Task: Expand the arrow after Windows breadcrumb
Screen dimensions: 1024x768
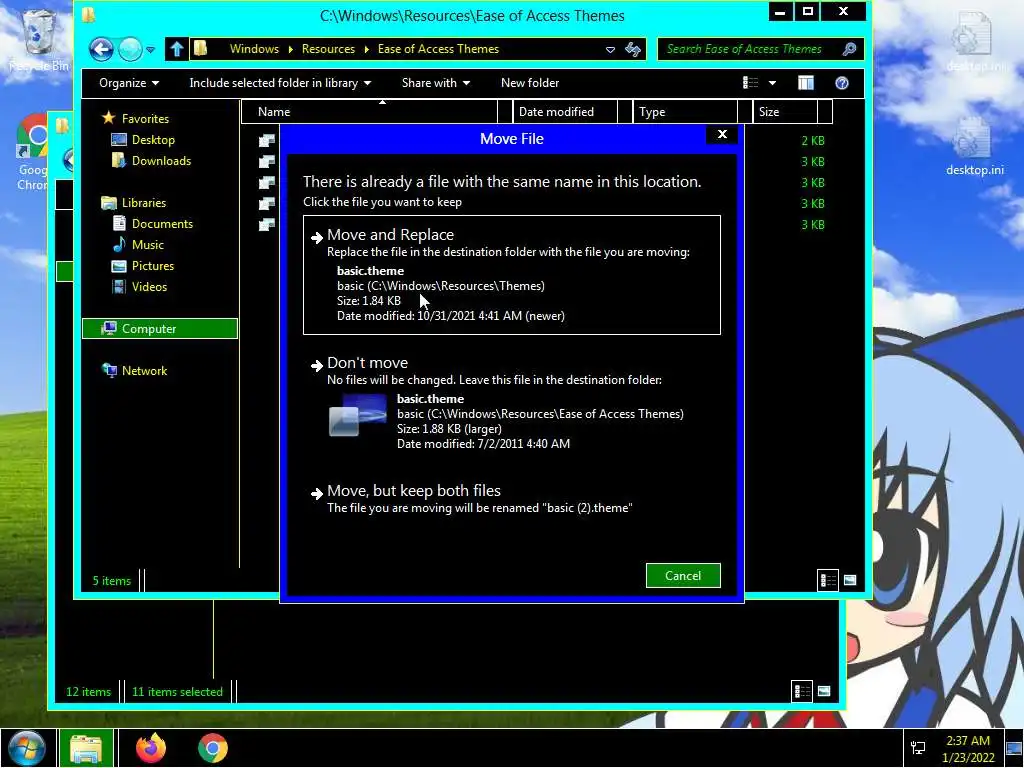Action: [291, 50]
